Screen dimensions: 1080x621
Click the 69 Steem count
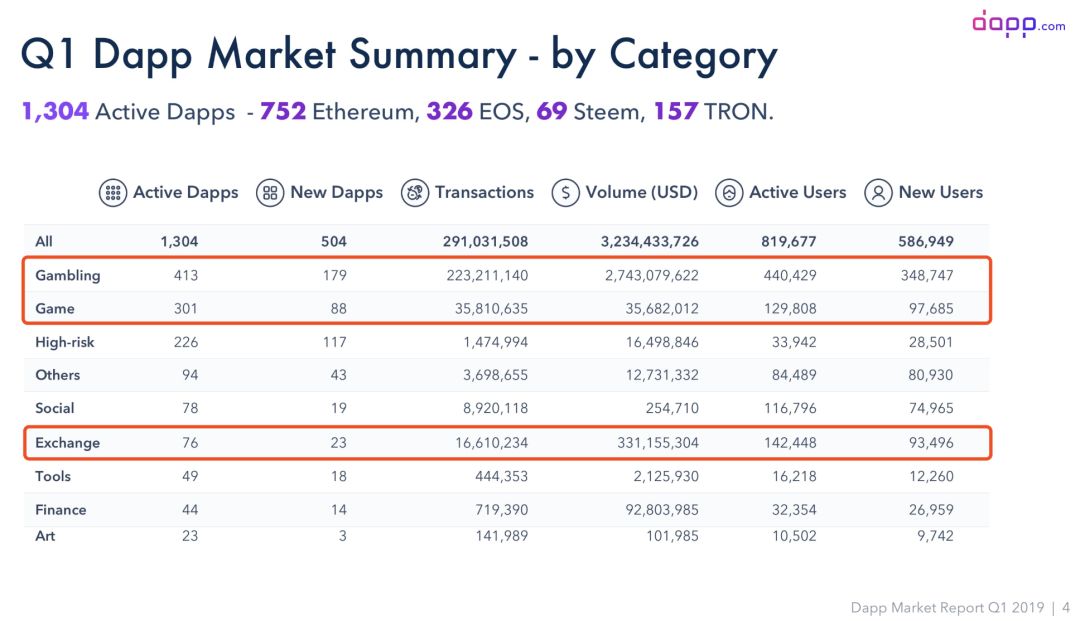tap(590, 112)
